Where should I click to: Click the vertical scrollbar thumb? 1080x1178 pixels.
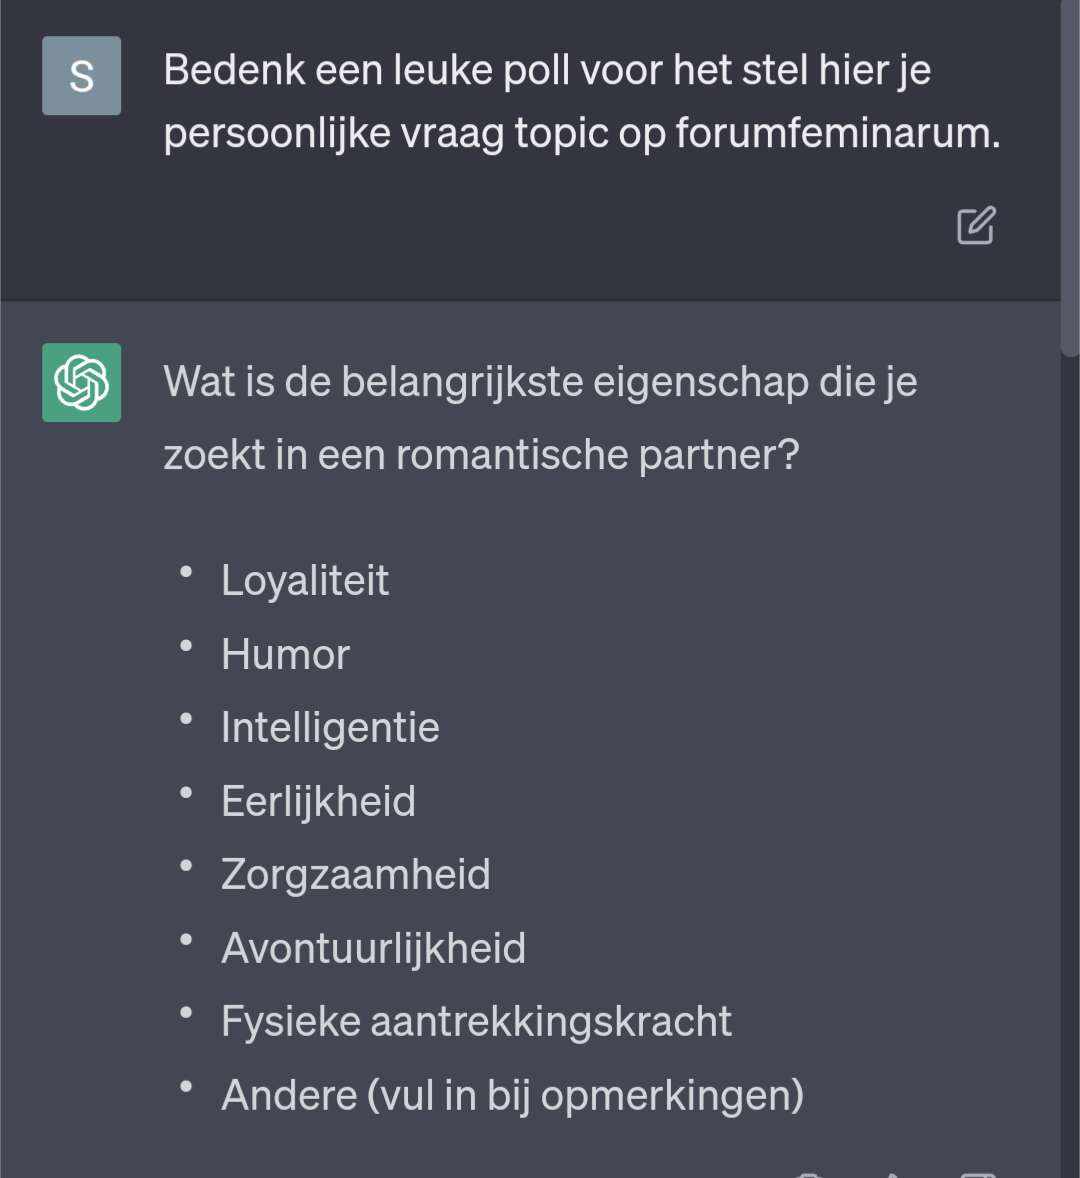1070,177
